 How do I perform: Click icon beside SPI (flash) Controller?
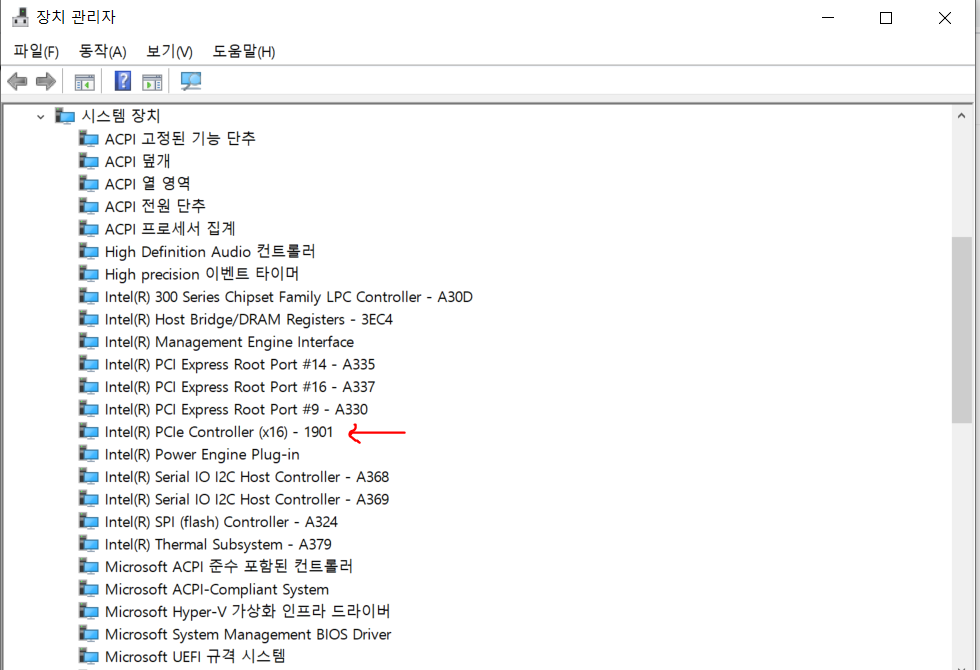click(x=89, y=521)
